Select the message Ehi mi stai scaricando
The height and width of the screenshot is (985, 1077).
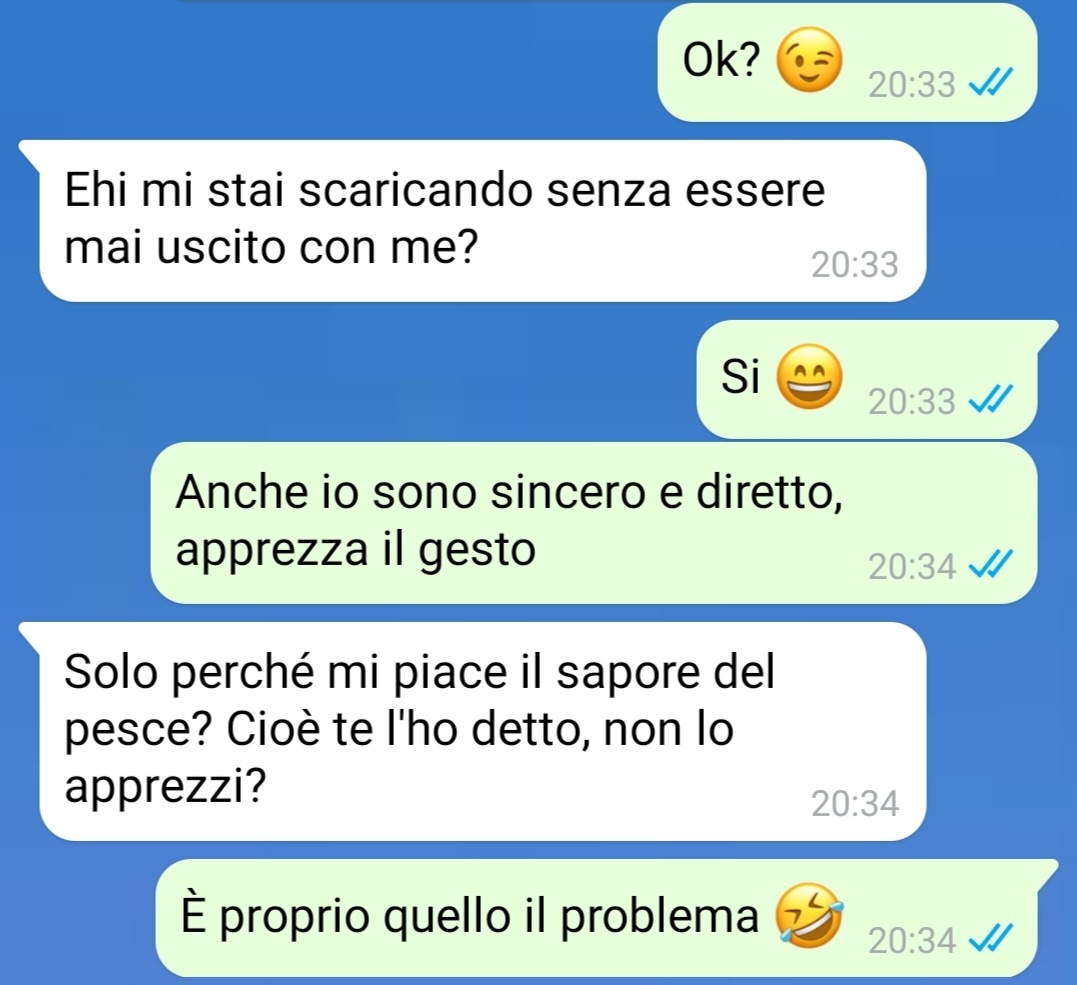[x=482, y=220]
